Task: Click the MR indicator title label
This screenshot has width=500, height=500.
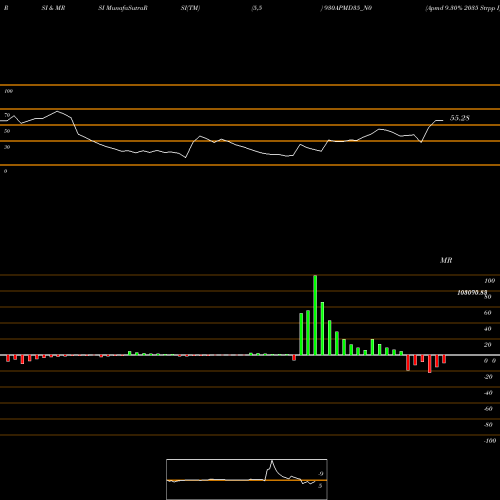Action: click(x=446, y=260)
